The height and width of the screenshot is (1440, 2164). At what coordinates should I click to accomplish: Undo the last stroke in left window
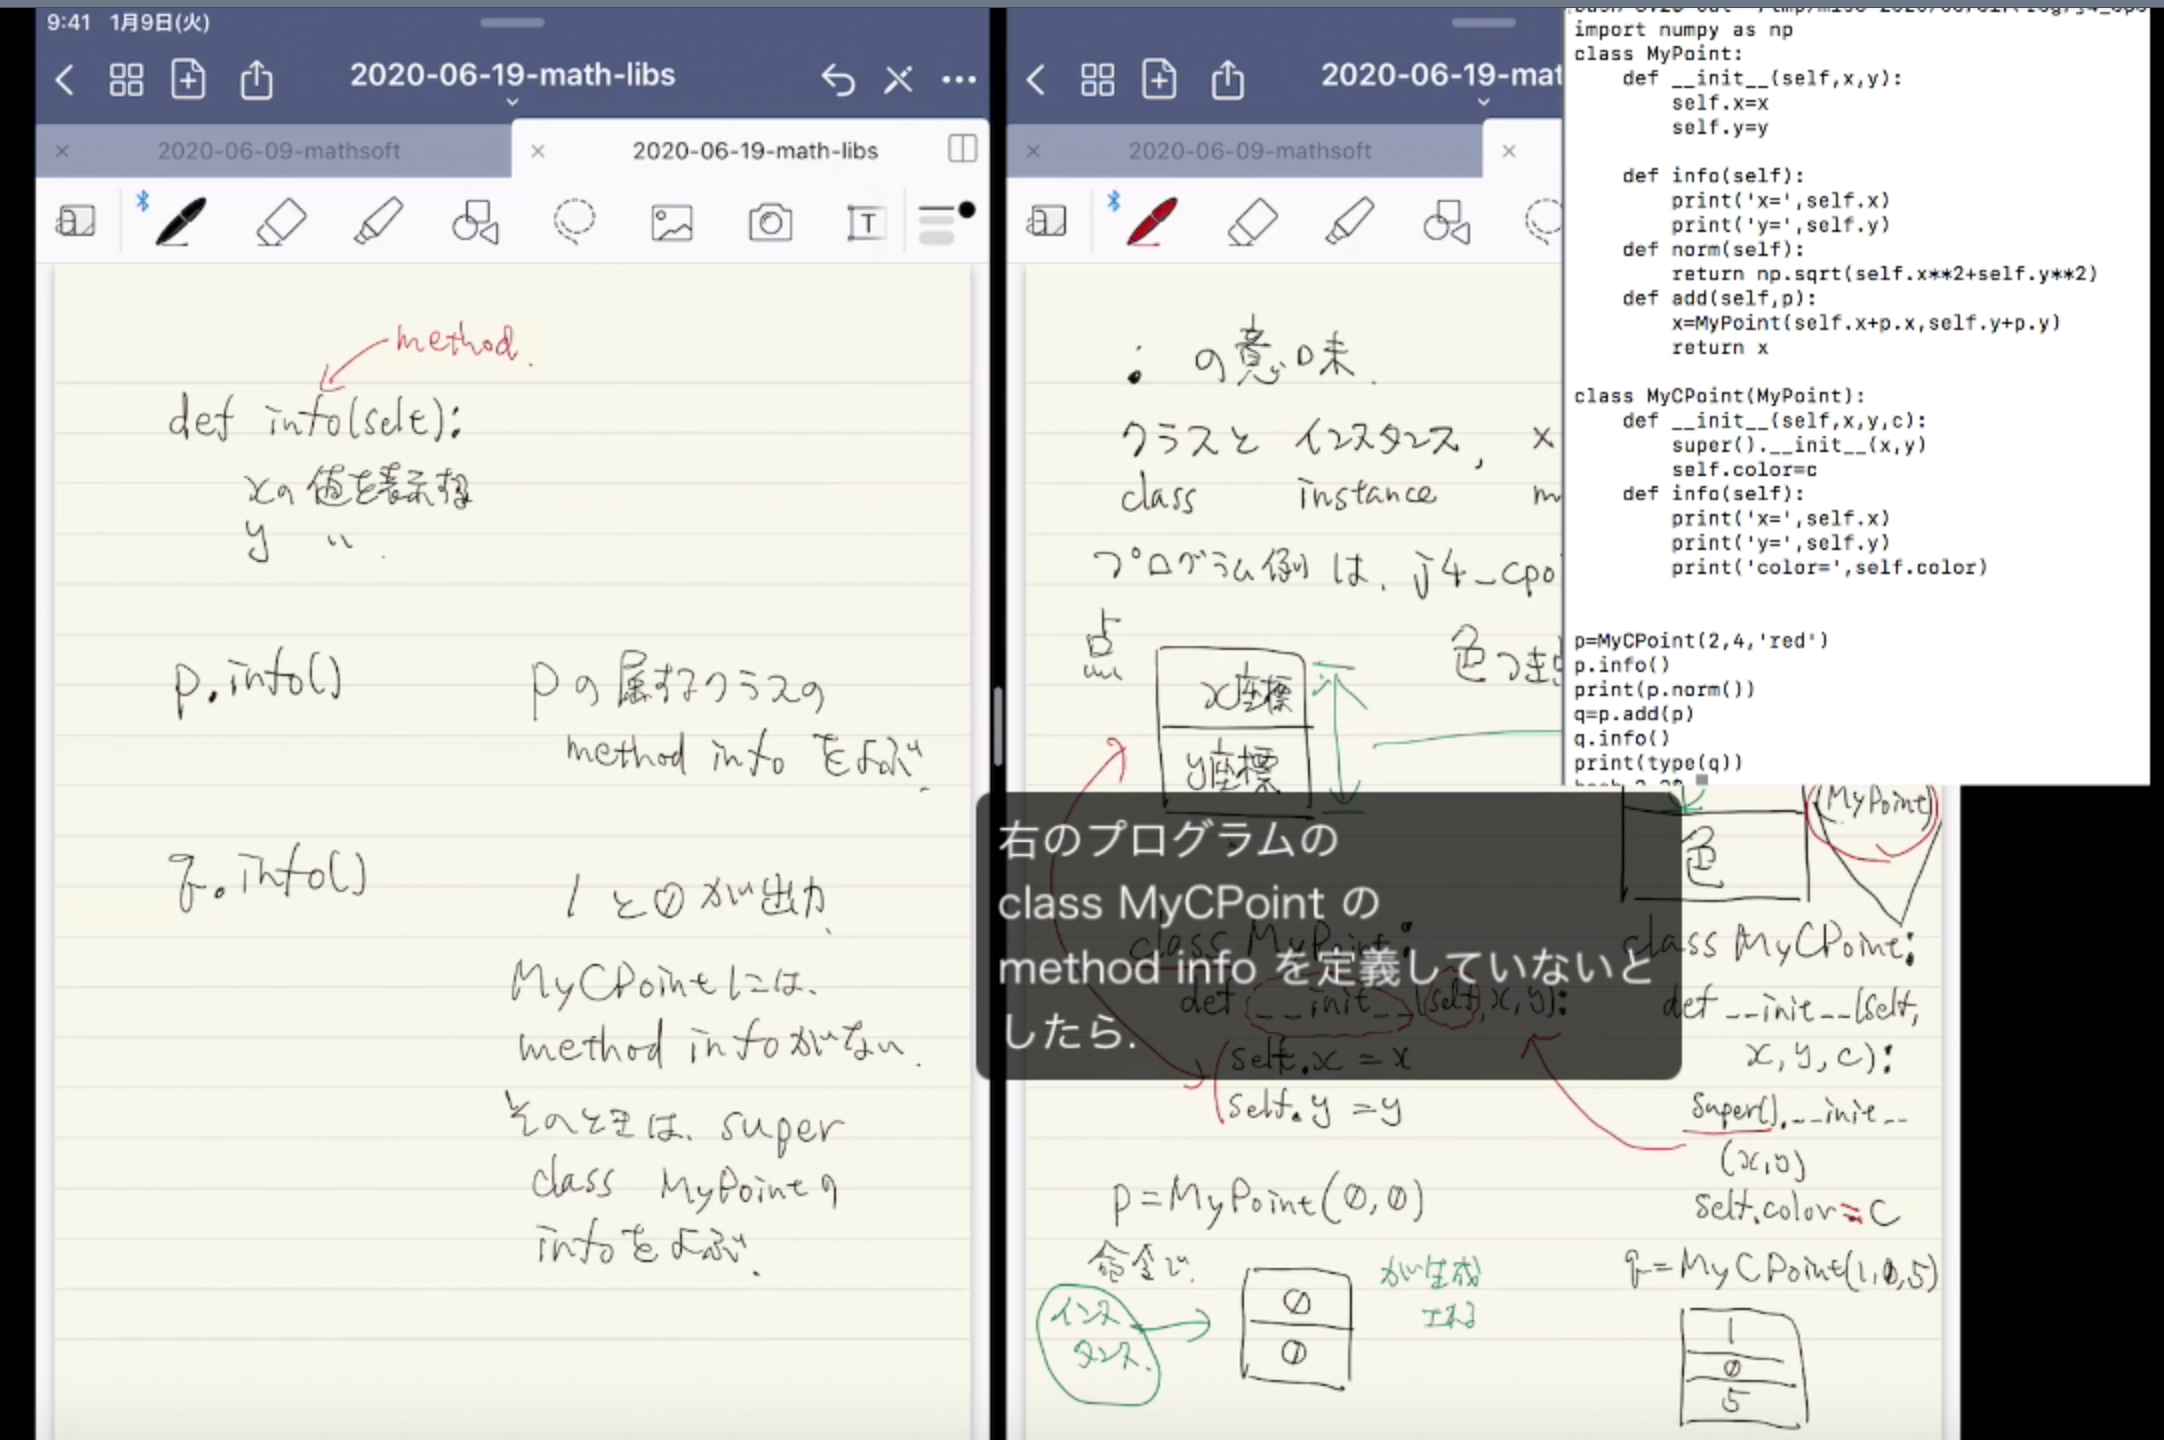(x=838, y=79)
